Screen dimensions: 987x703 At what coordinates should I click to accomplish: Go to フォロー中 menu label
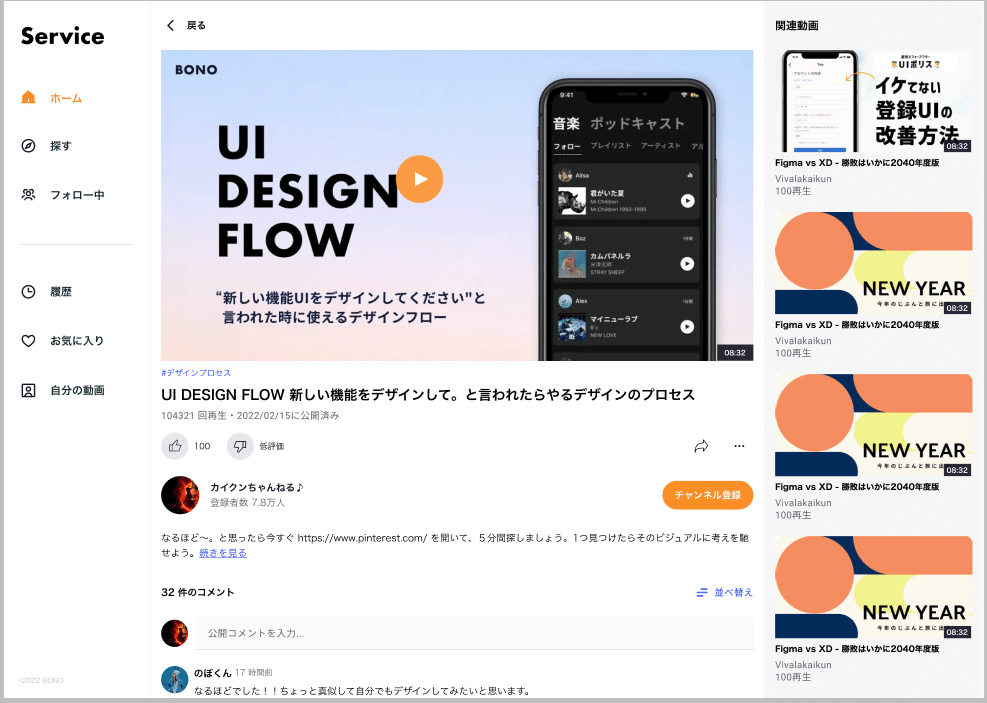point(77,195)
